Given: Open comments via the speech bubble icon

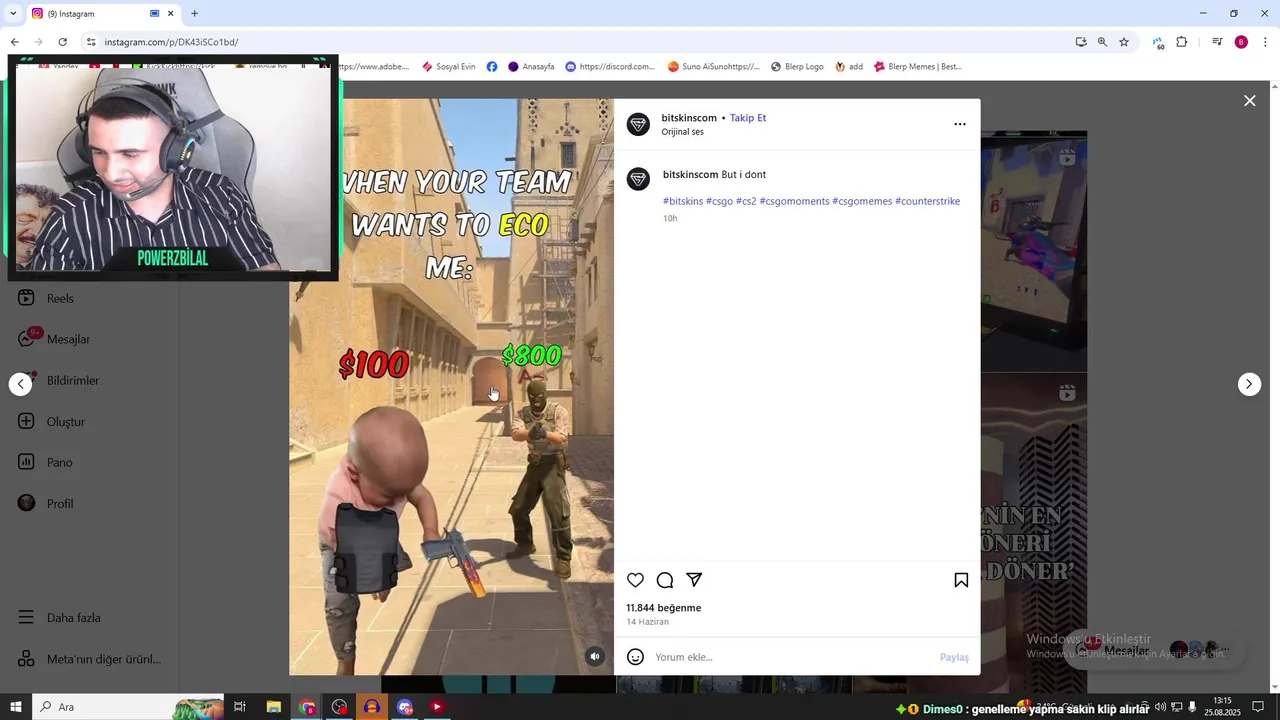Looking at the screenshot, I should coord(665,580).
